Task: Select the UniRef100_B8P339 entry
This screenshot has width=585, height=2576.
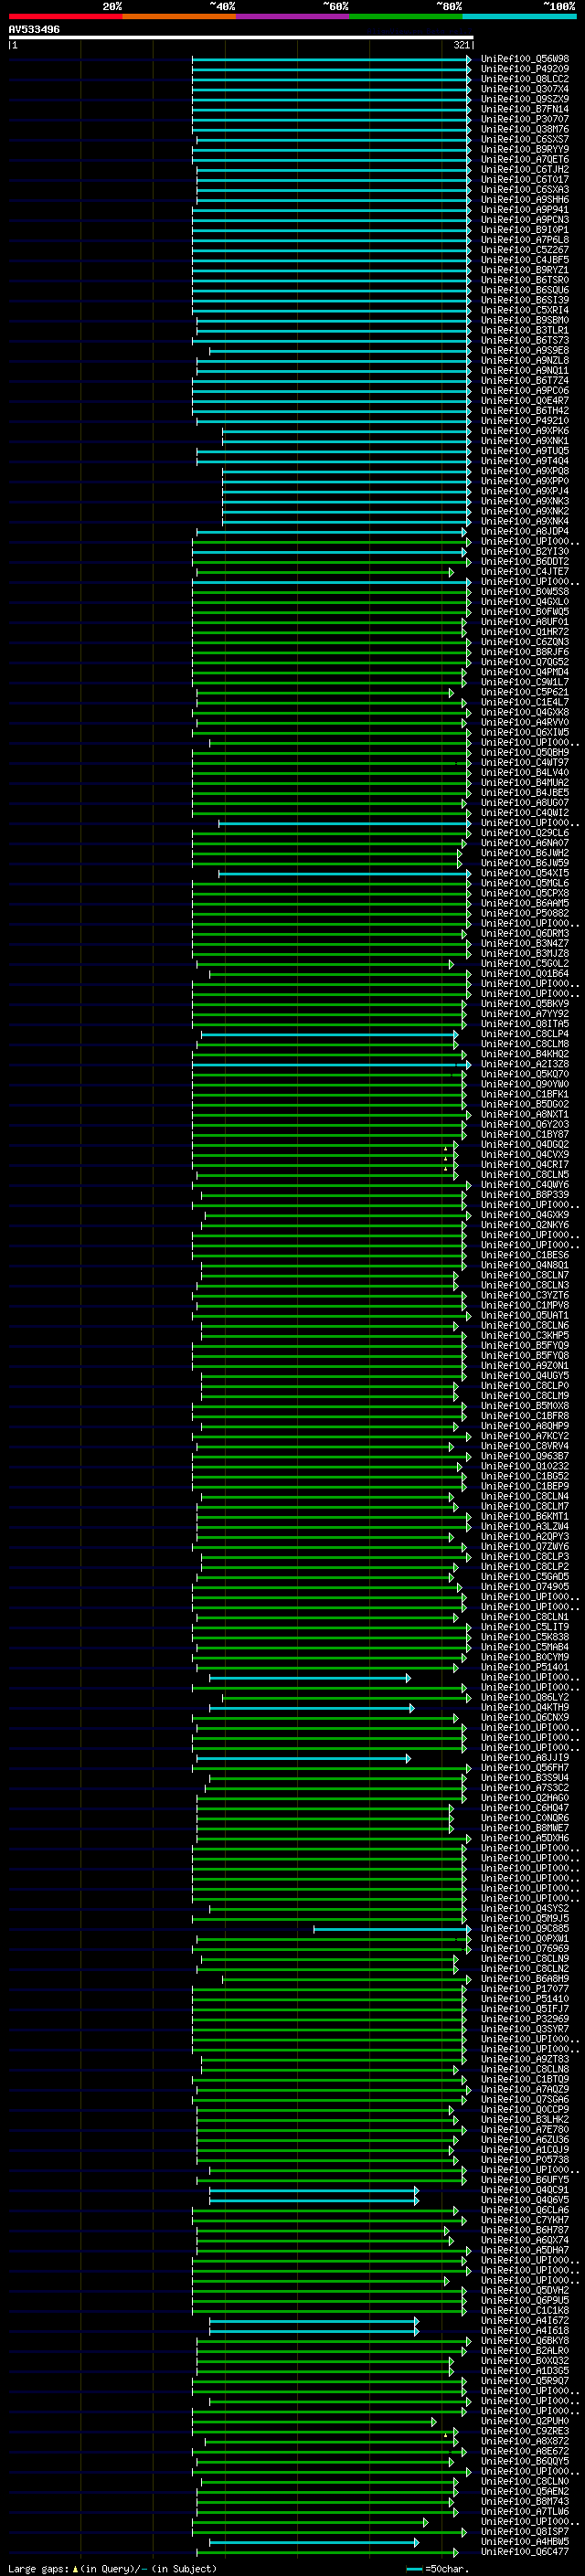Action: click(525, 1195)
